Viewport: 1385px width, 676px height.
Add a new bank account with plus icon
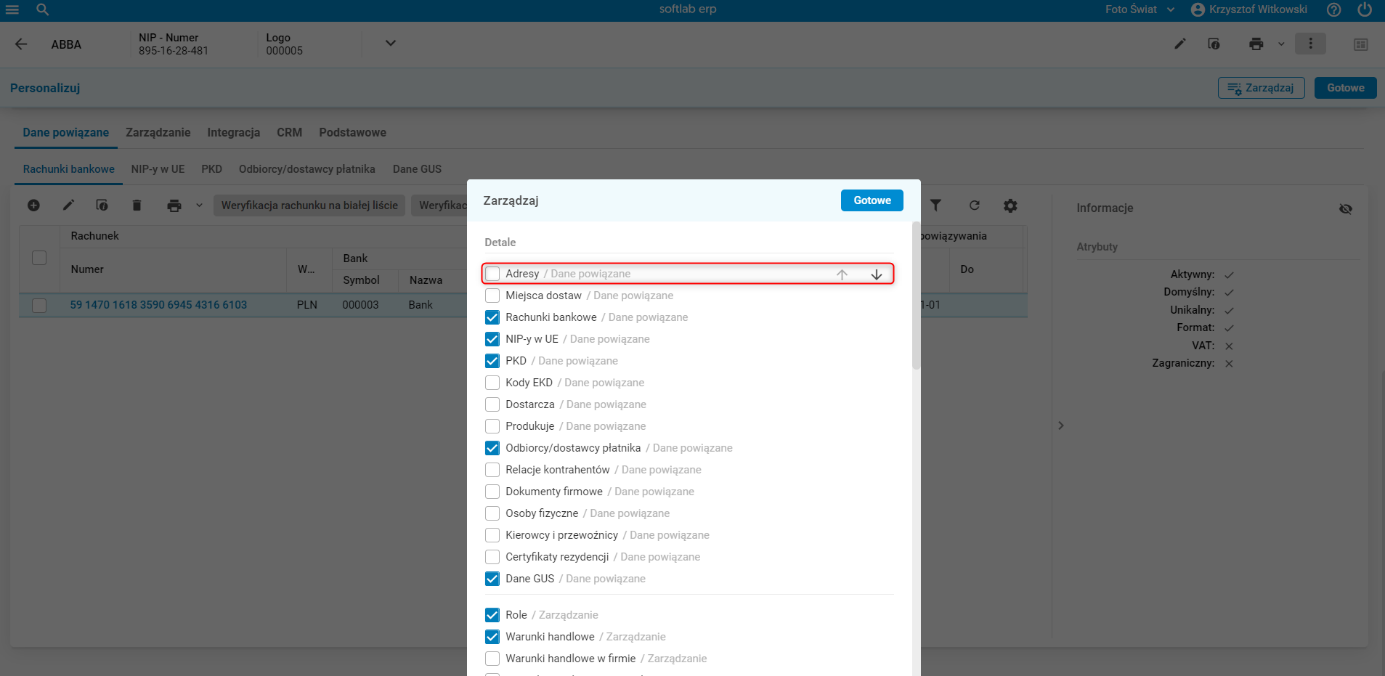tap(33, 205)
